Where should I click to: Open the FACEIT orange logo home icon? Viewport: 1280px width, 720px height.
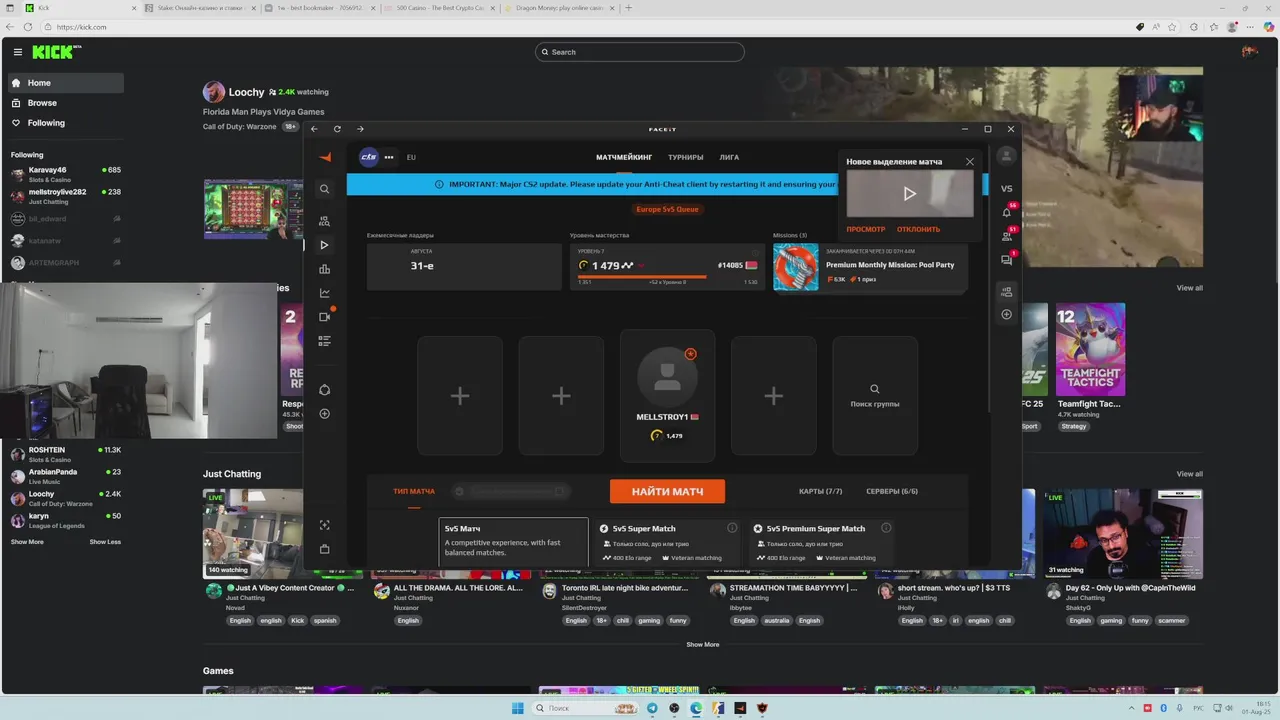click(x=324, y=157)
